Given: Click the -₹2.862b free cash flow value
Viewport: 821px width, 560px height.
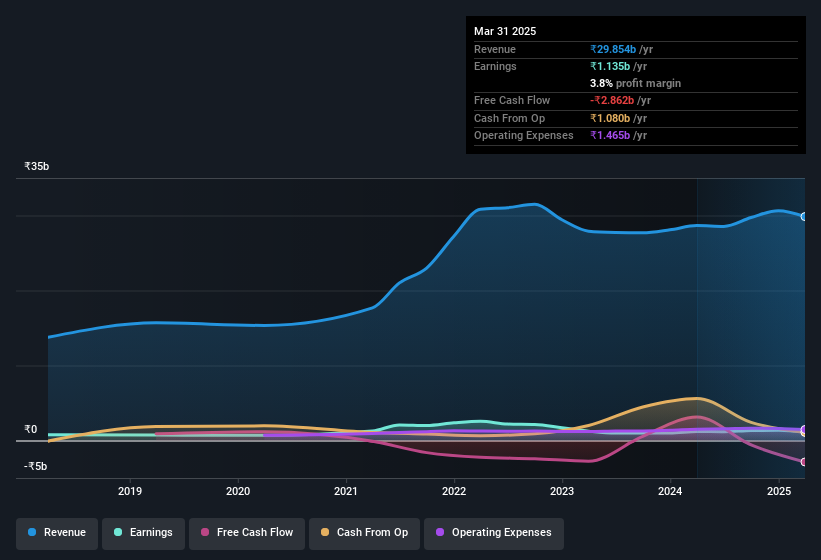Looking at the screenshot, I should [x=612, y=100].
